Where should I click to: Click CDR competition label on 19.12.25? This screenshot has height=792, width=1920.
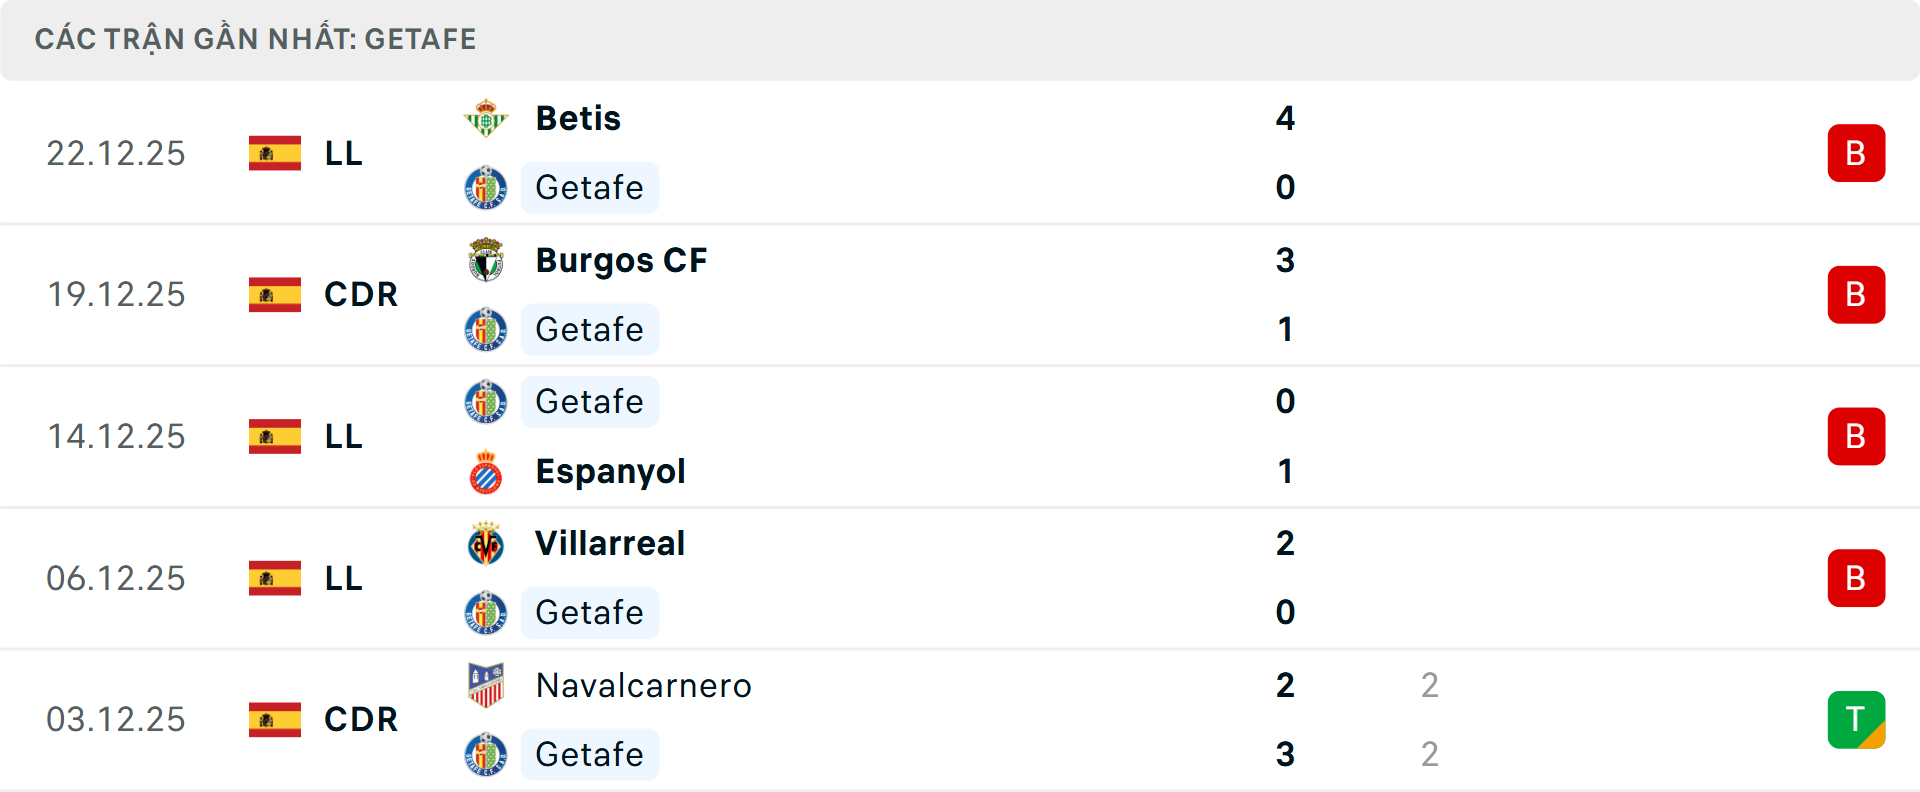coord(361,295)
